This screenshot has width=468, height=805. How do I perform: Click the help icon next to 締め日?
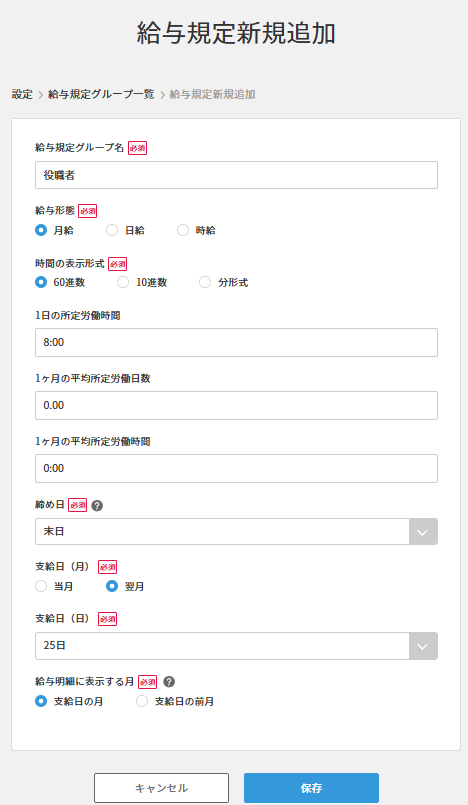(x=97, y=506)
